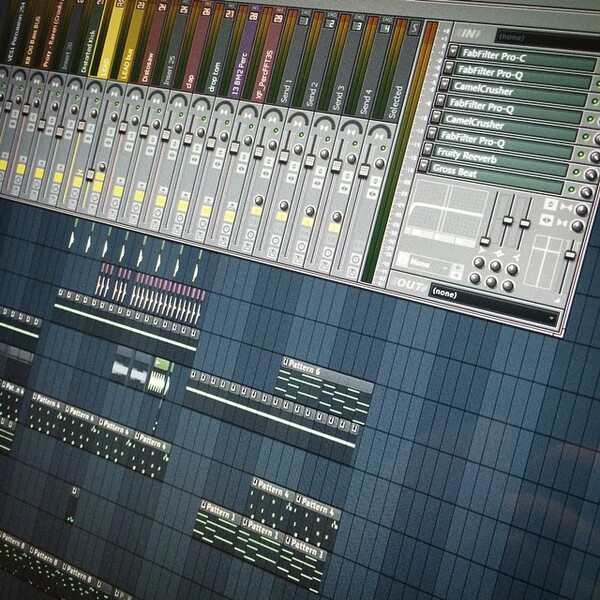This screenshot has width=600, height=600.
Task: Open the FabFilter Pro-Q above Fruity Reeverb
Action: coord(506,142)
